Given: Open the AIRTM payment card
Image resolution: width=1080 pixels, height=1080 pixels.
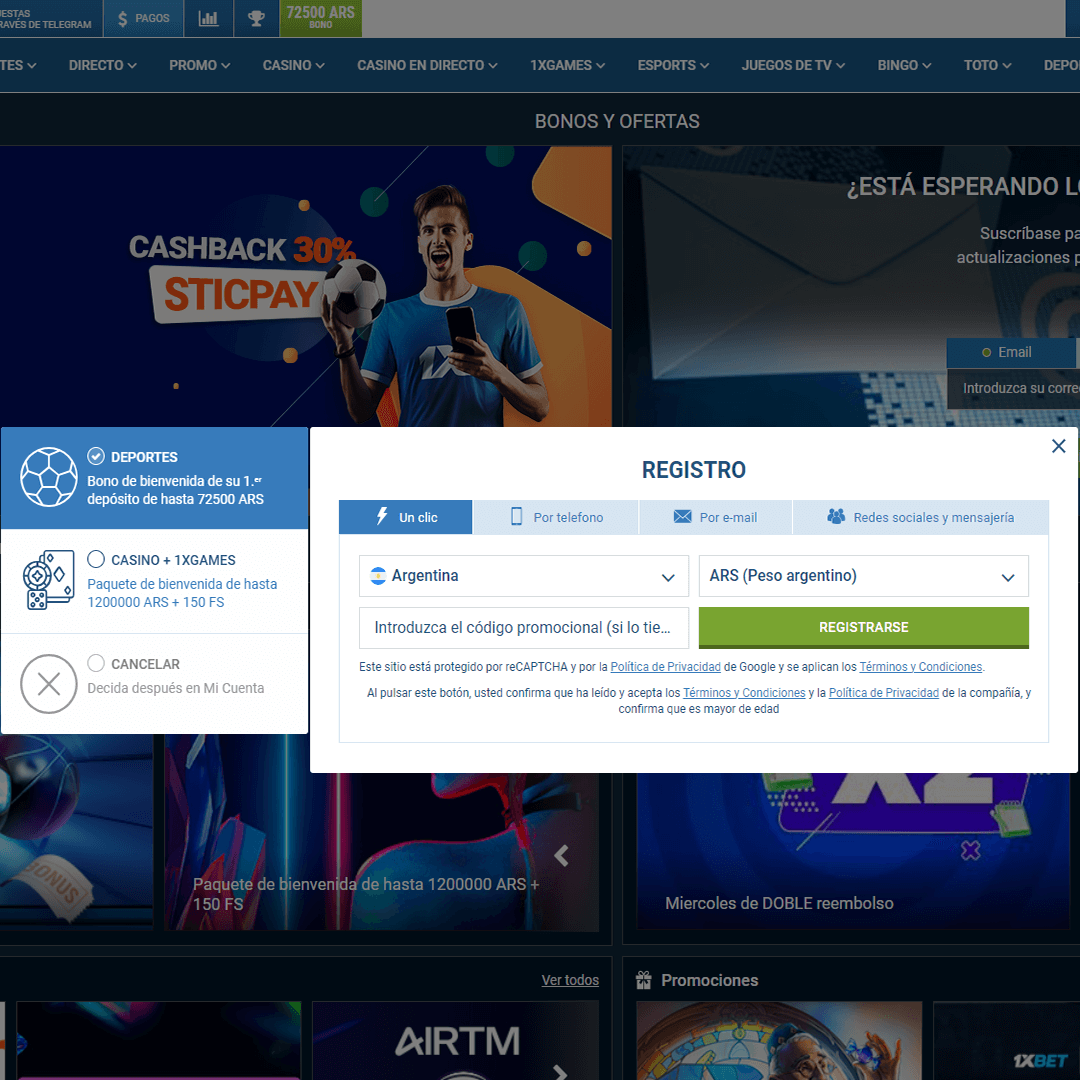Looking at the screenshot, I should point(455,1040).
